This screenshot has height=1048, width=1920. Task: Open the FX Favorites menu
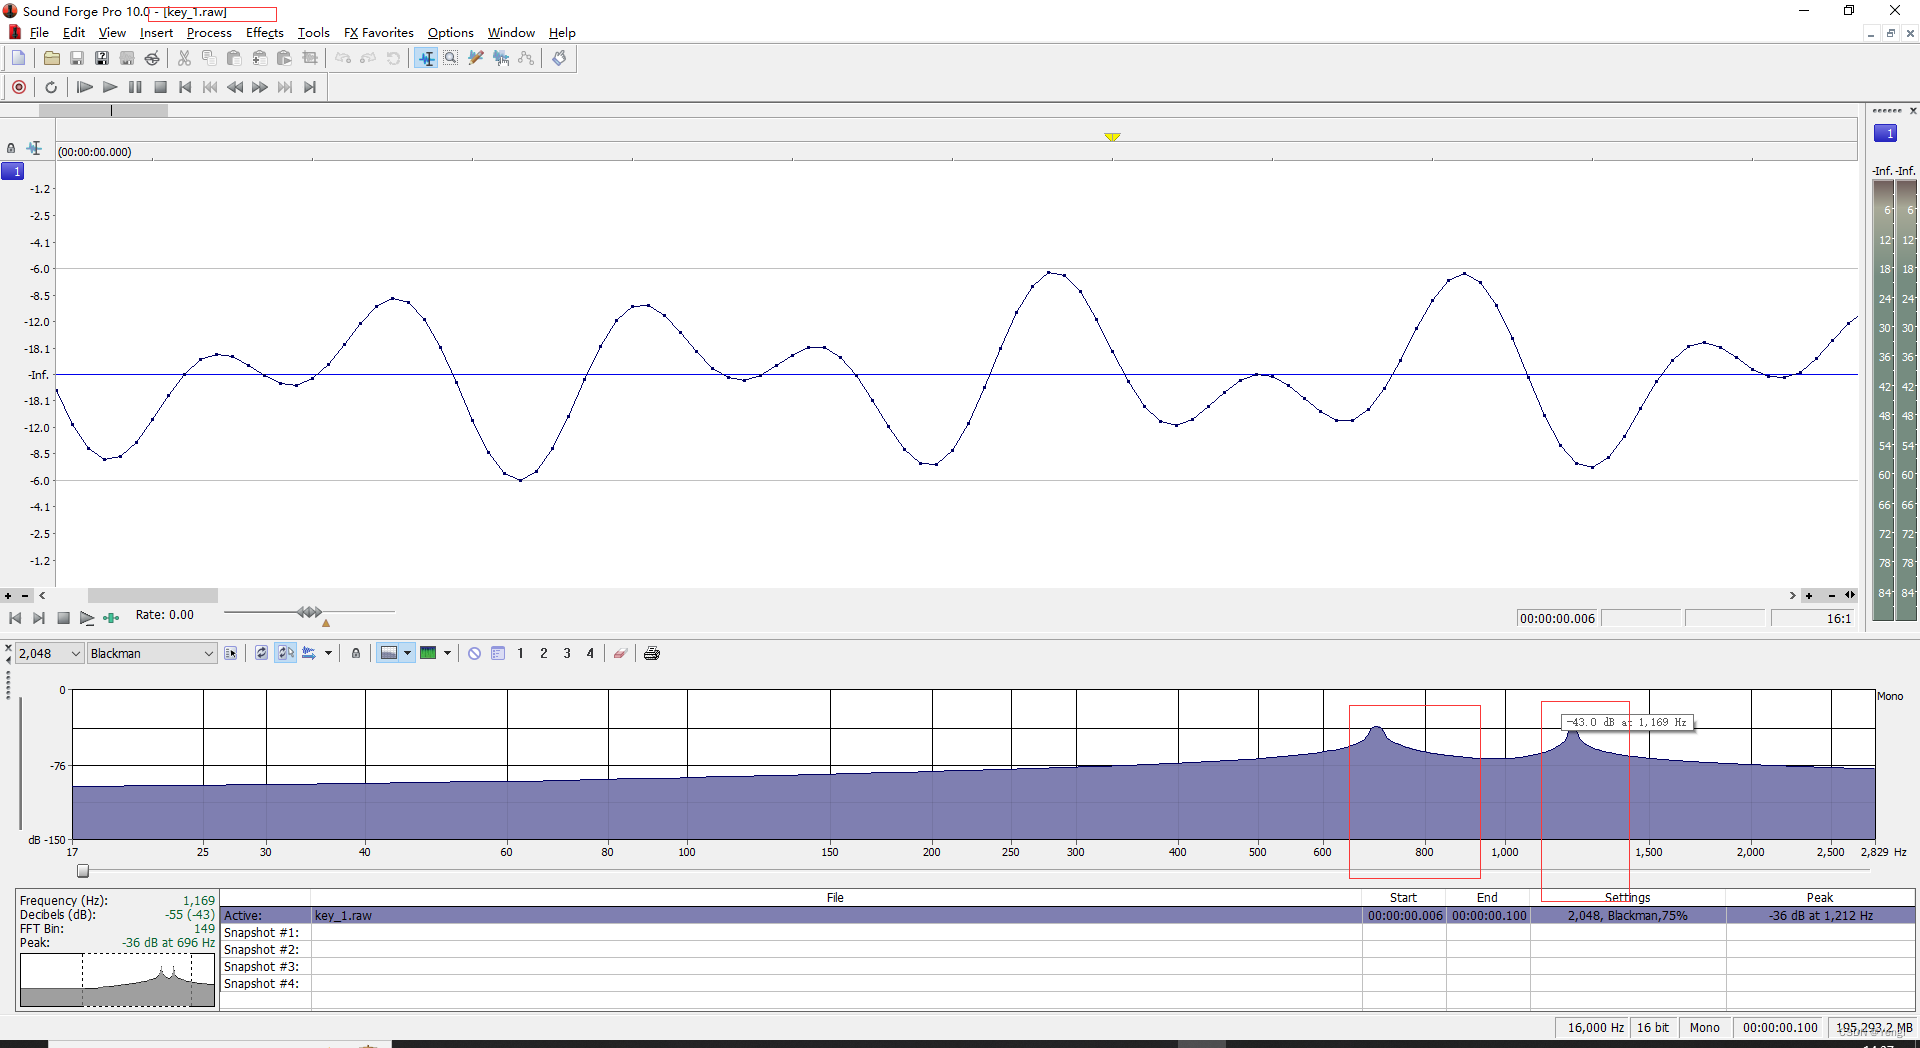coord(378,33)
